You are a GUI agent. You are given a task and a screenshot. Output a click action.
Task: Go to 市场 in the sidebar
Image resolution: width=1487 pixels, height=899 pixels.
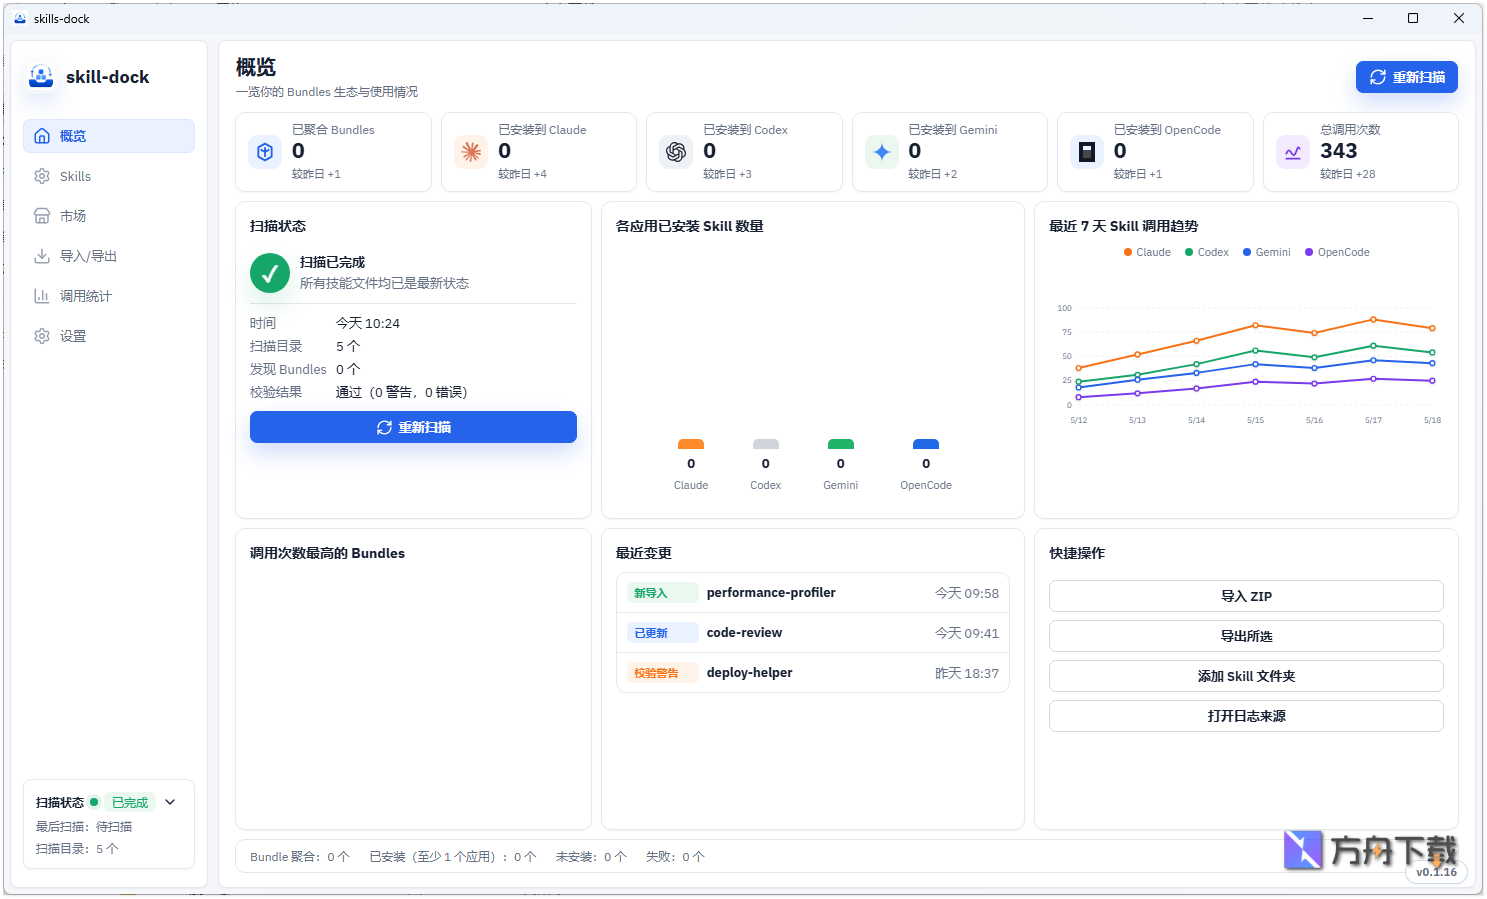(x=109, y=216)
